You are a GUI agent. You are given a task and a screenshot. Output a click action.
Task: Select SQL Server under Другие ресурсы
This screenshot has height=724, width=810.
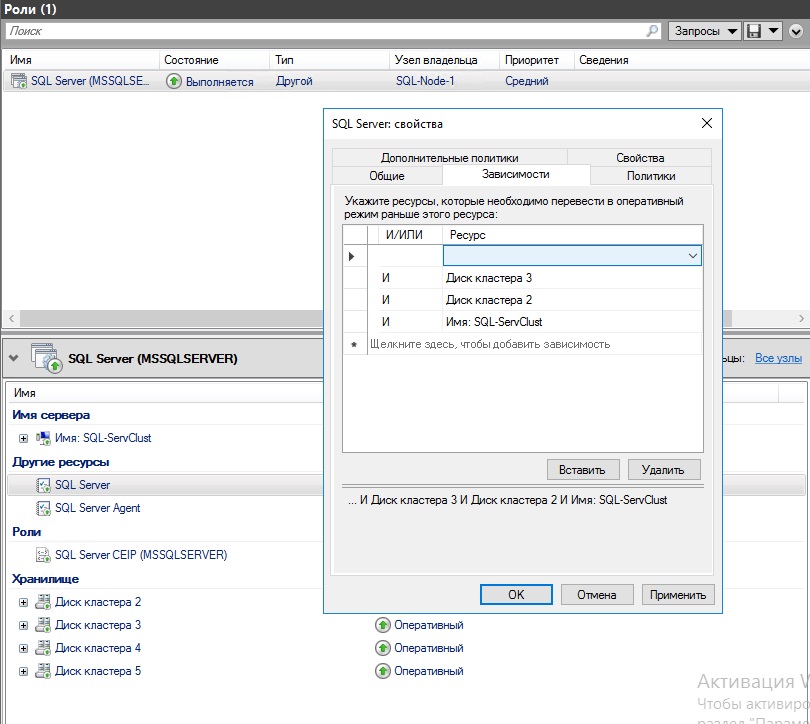click(x=83, y=485)
